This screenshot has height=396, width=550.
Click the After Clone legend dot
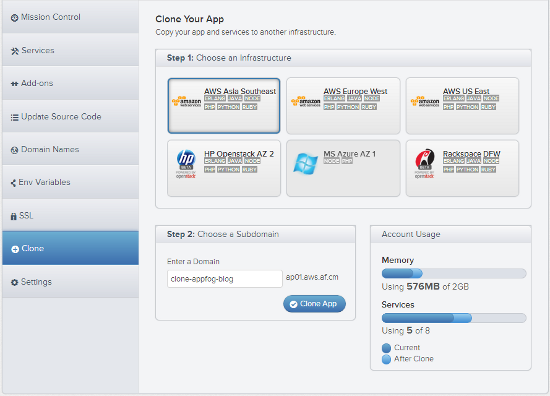(x=386, y=359)
